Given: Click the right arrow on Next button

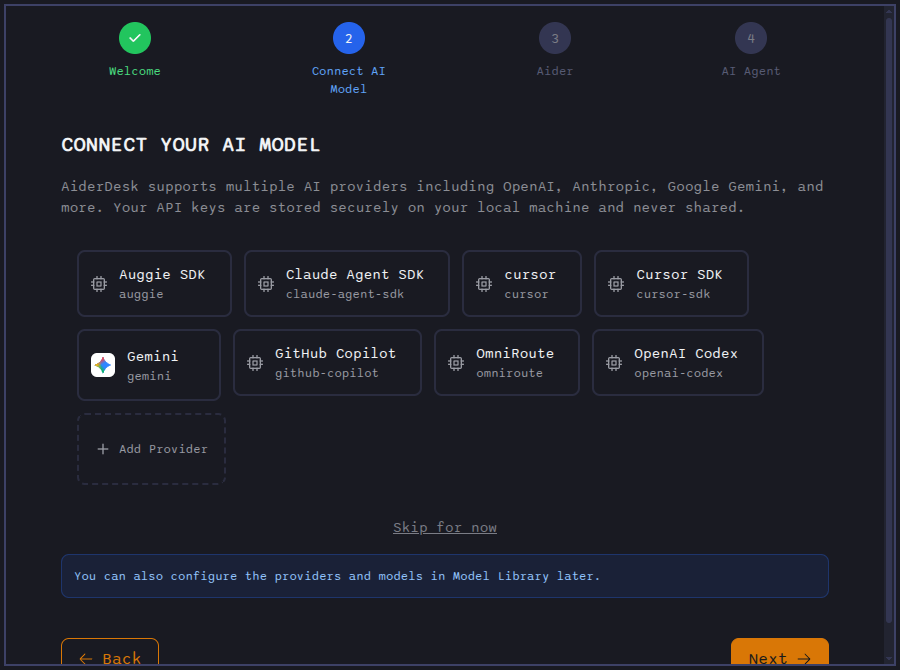Looking at the screenshot, I should tap(804, 659).
